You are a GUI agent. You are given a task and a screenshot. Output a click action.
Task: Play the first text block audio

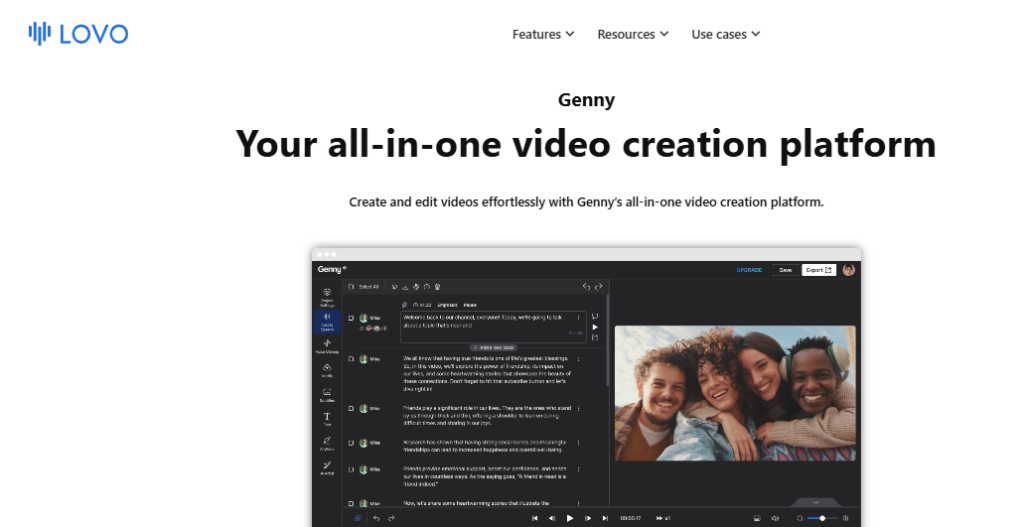595,327
